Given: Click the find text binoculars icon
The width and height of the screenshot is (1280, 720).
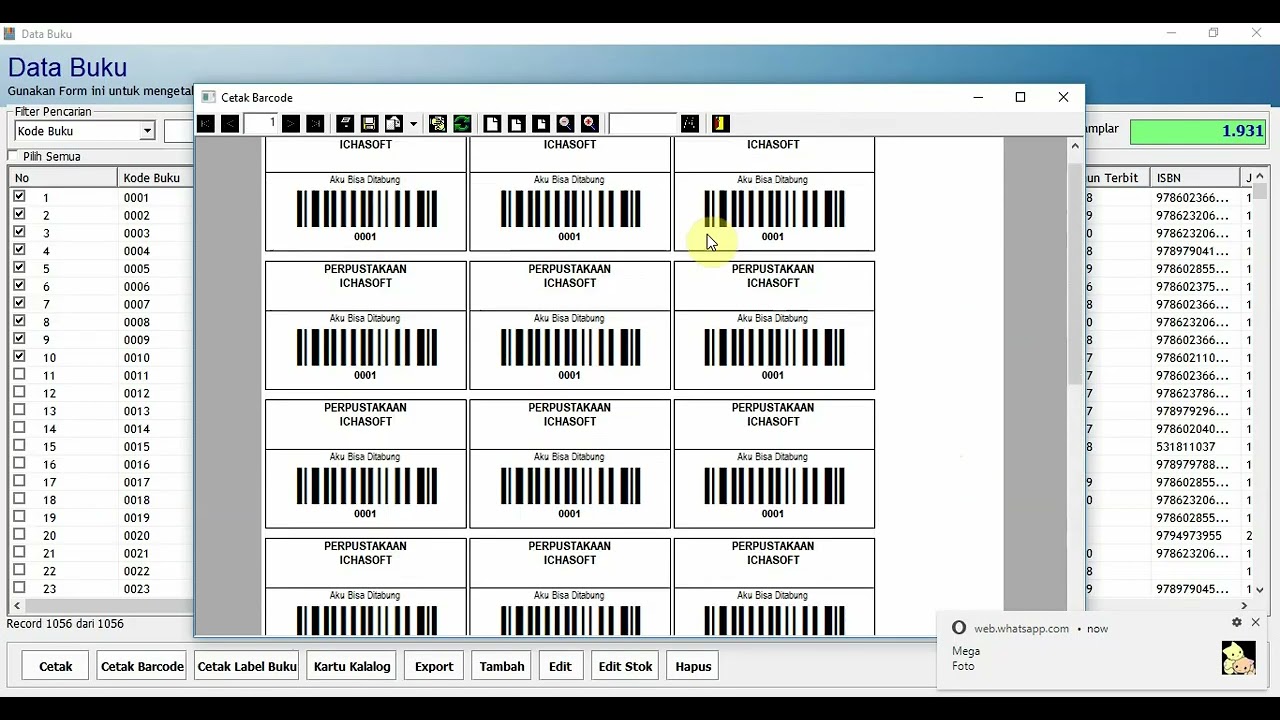Looking at the screenshot, I should [690, 124].
